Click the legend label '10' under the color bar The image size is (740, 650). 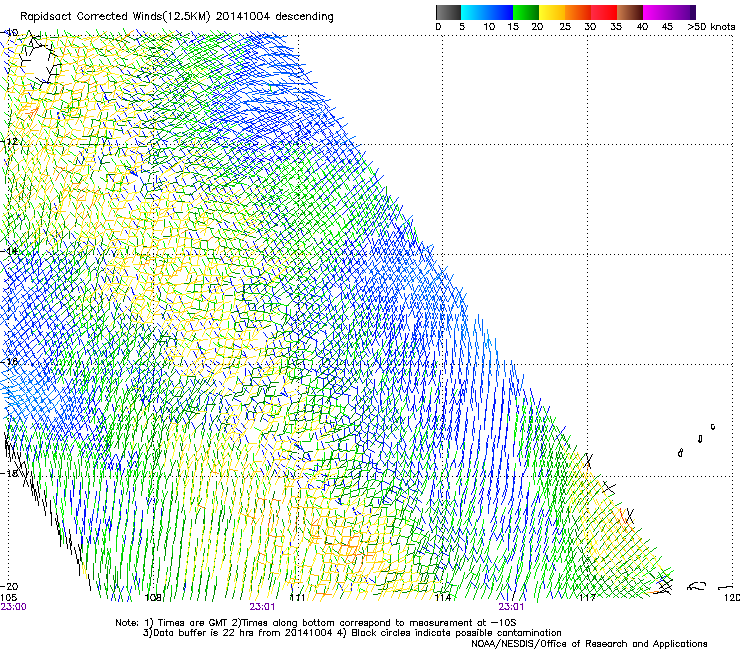coord(489,27)
